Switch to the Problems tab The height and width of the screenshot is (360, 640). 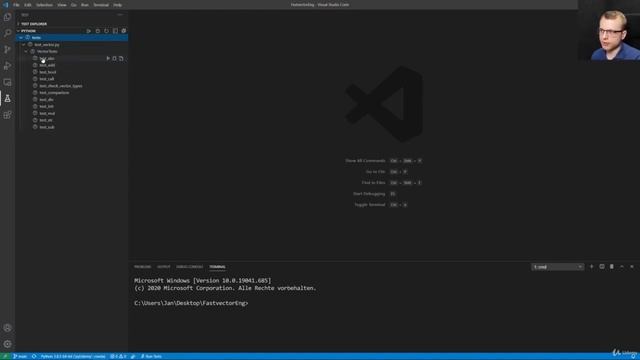(142, 267)
